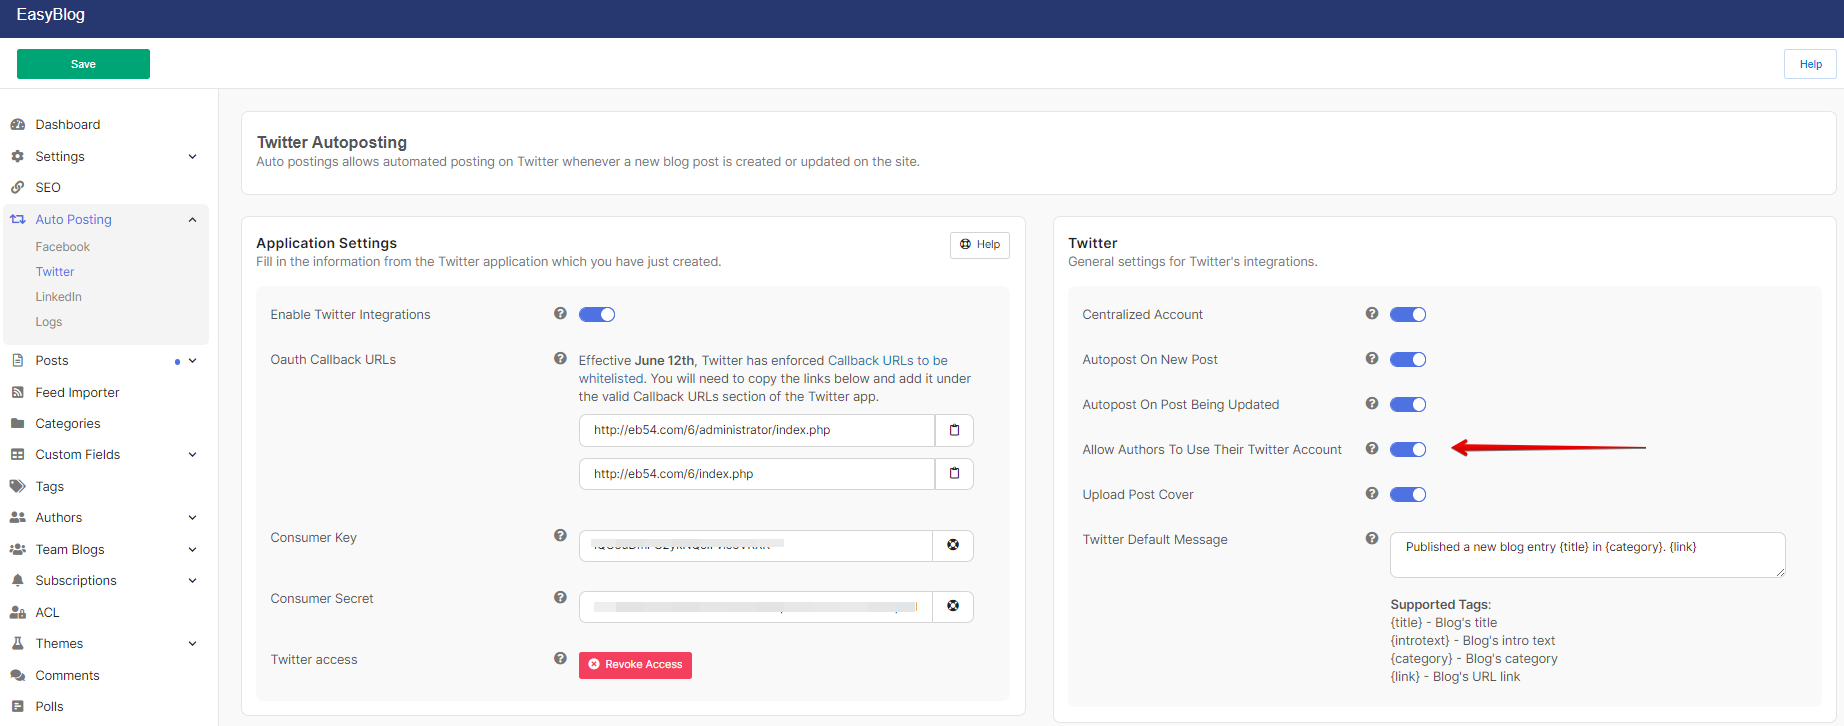The width and height of the screenshot is (1844, 726).
Task: Click the Tags icon in sidebar
Action: (17, 487)
